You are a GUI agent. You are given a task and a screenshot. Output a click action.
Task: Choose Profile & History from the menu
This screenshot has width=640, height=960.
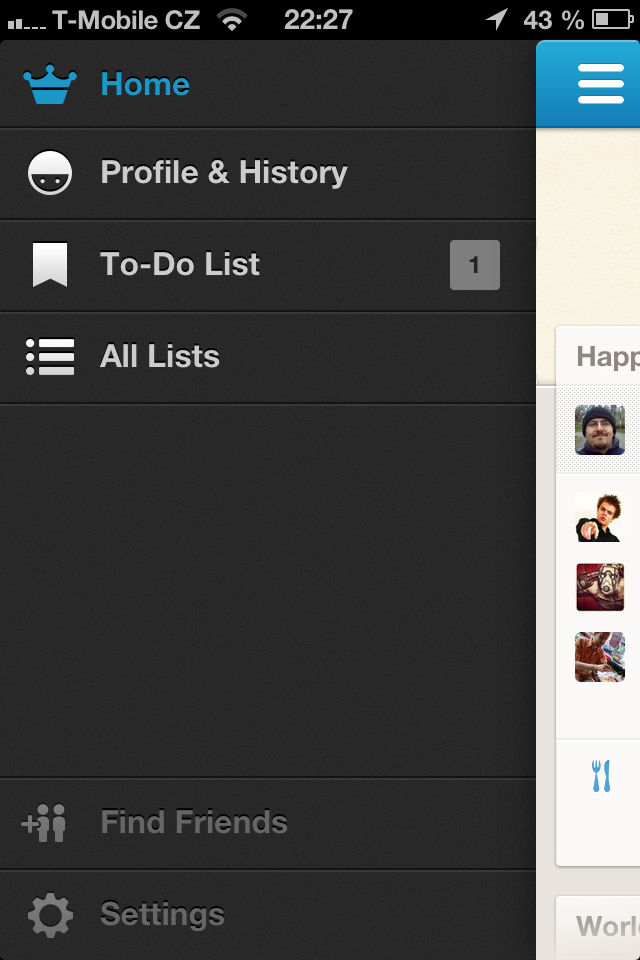point(222,172)
